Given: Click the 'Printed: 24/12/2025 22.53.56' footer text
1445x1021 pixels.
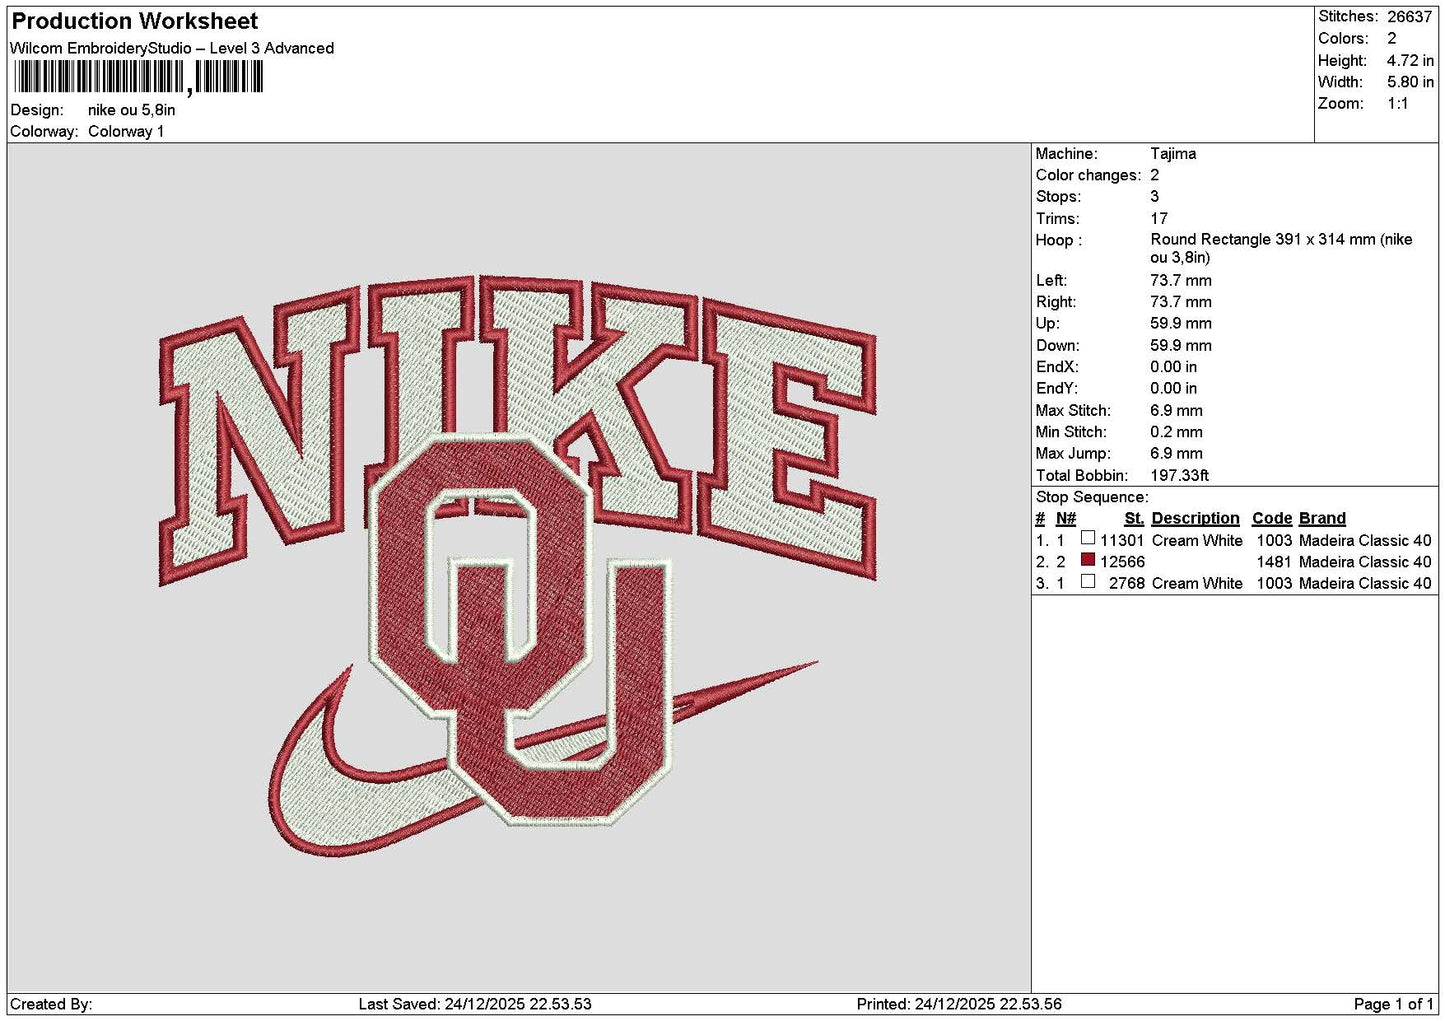Looking at the screenshot, I should pyautogui.click(x=959, y=1004).
